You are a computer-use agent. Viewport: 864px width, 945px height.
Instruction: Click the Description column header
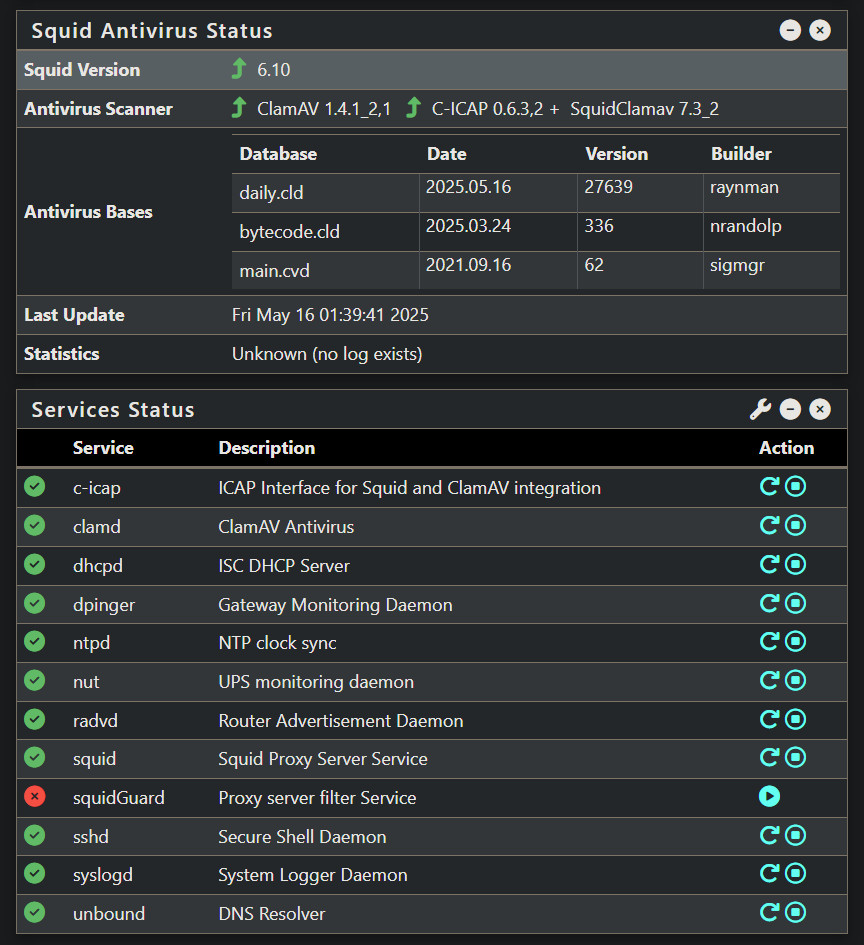click(266, 448)
